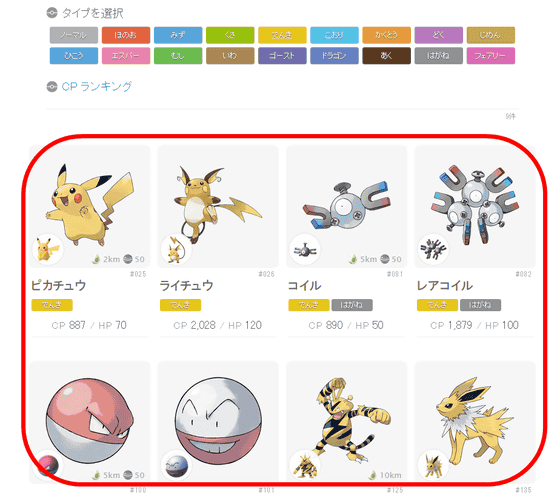This screenshot has width=560, height=495.
Task: Filter by ドラゴン type
Action: tap(334, 56)
